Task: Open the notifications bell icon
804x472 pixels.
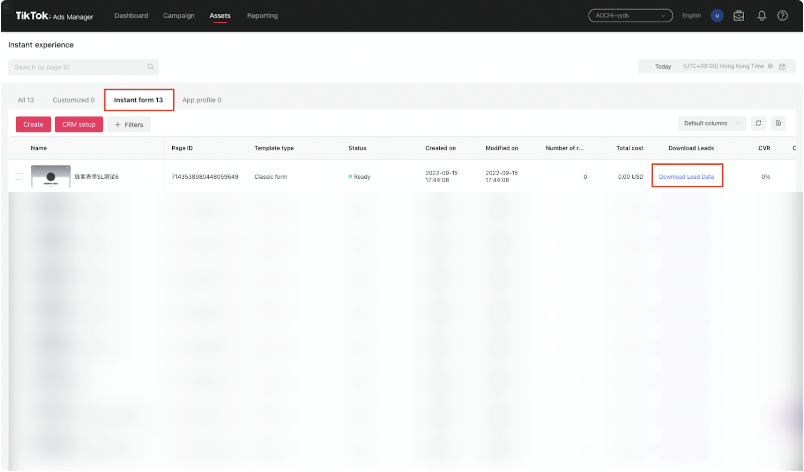Action: tap(762, 16)
